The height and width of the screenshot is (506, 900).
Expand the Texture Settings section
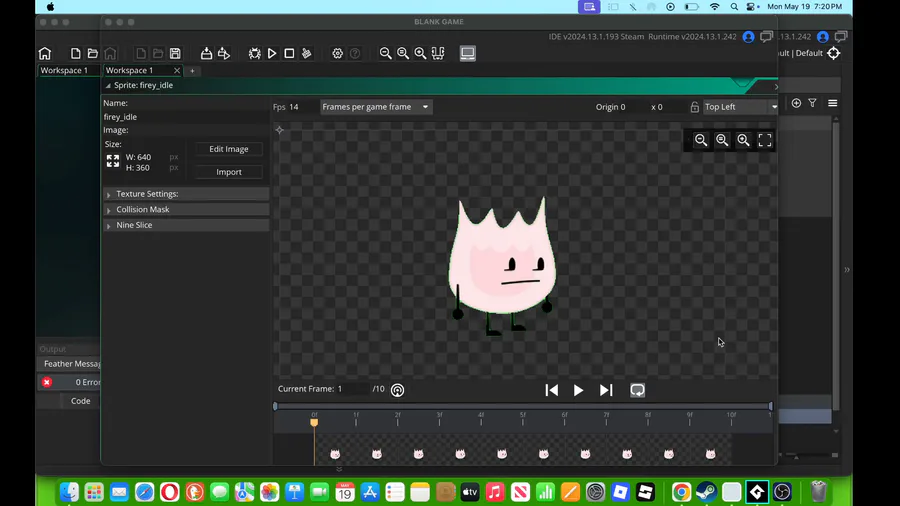(185, 194)
